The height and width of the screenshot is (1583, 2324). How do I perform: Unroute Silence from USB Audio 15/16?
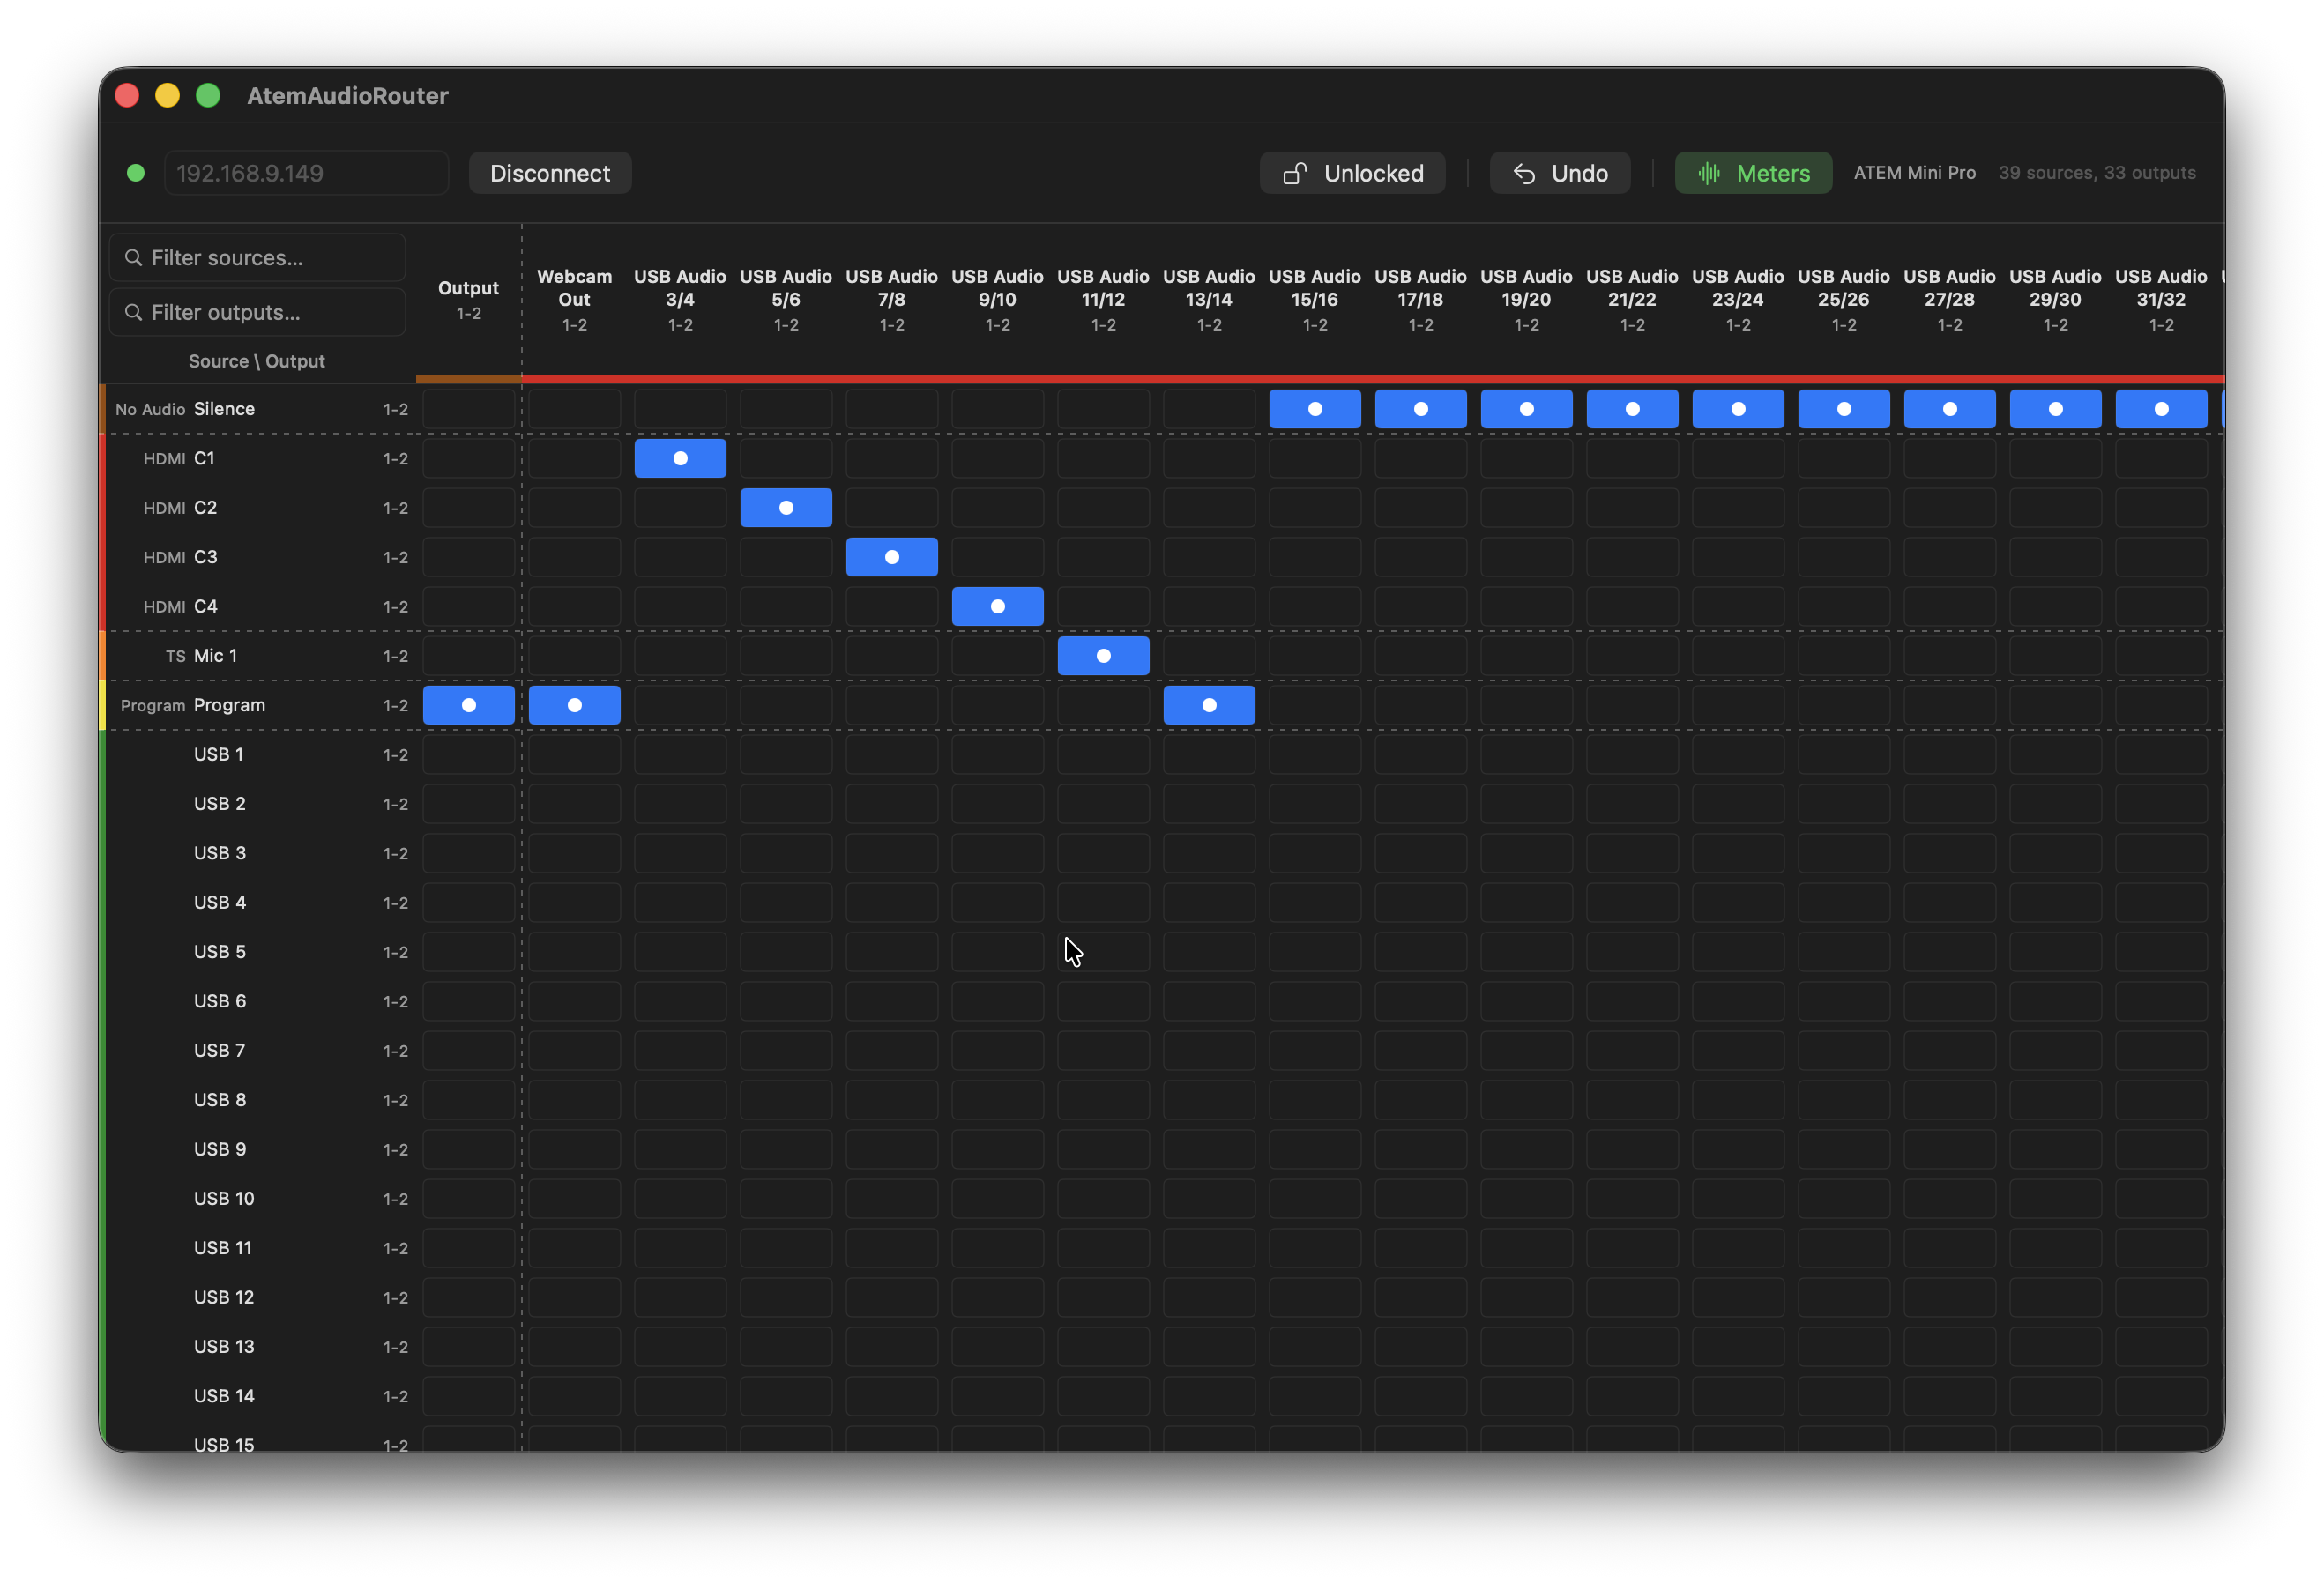(x=1314, y=408)
